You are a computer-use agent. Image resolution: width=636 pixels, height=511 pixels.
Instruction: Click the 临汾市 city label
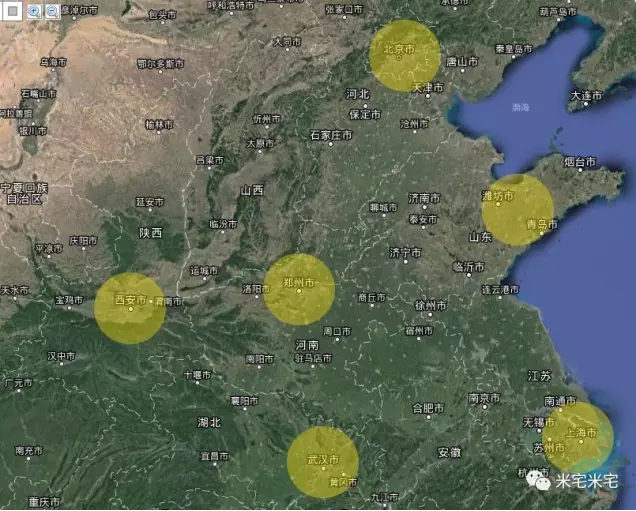pyautogui.click(x=223, y=223)
